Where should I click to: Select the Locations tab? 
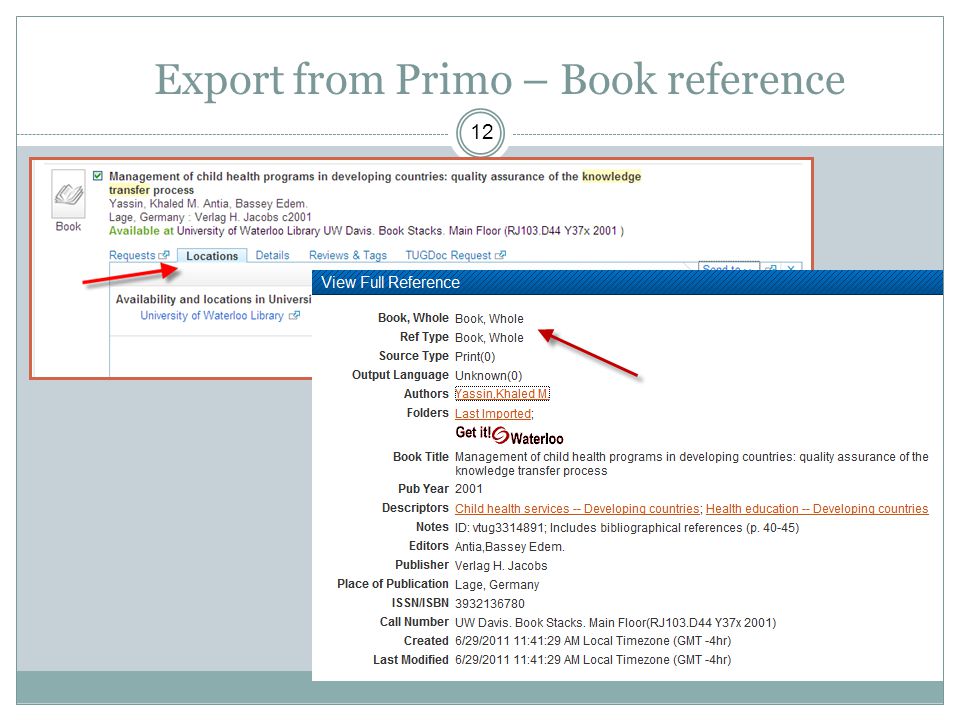point(212,256)
